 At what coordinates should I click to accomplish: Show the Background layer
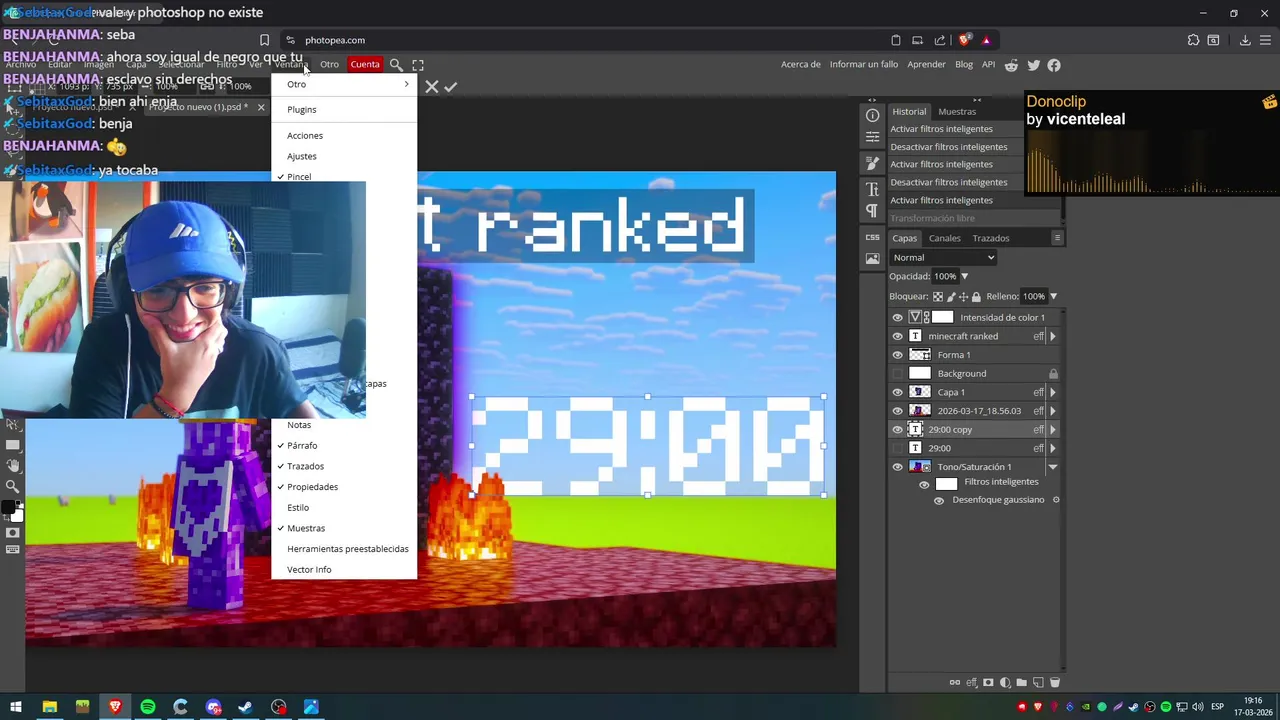coord(897,373)
